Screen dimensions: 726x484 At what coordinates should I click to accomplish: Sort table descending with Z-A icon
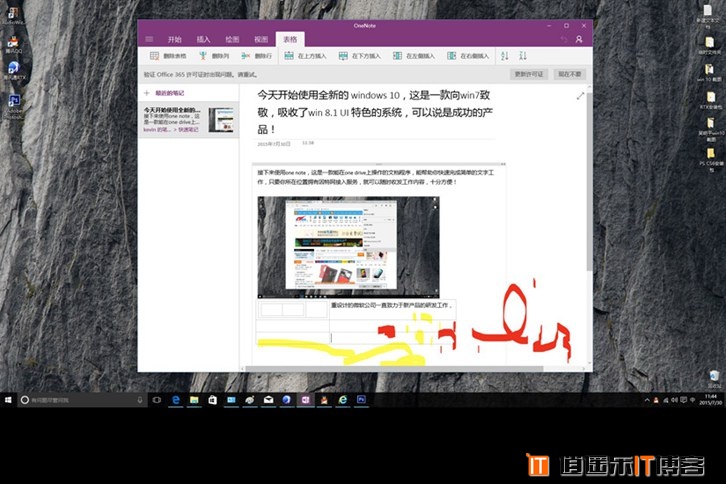pos(523,56)
